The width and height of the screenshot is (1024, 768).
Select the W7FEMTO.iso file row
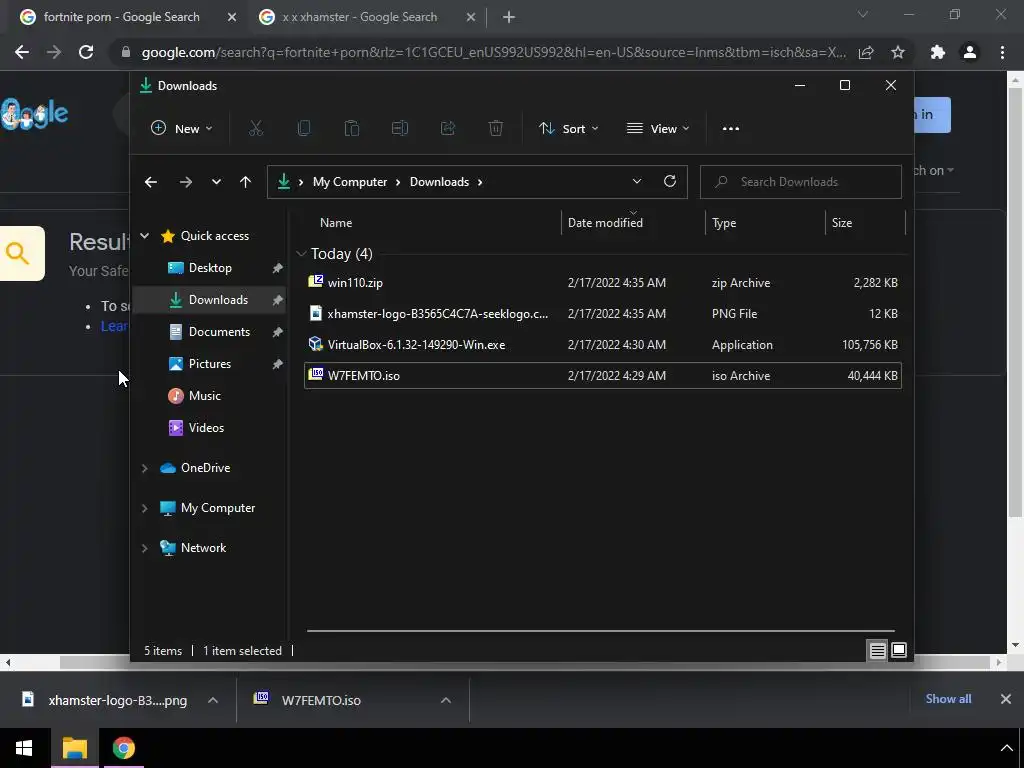pos(603,376)
